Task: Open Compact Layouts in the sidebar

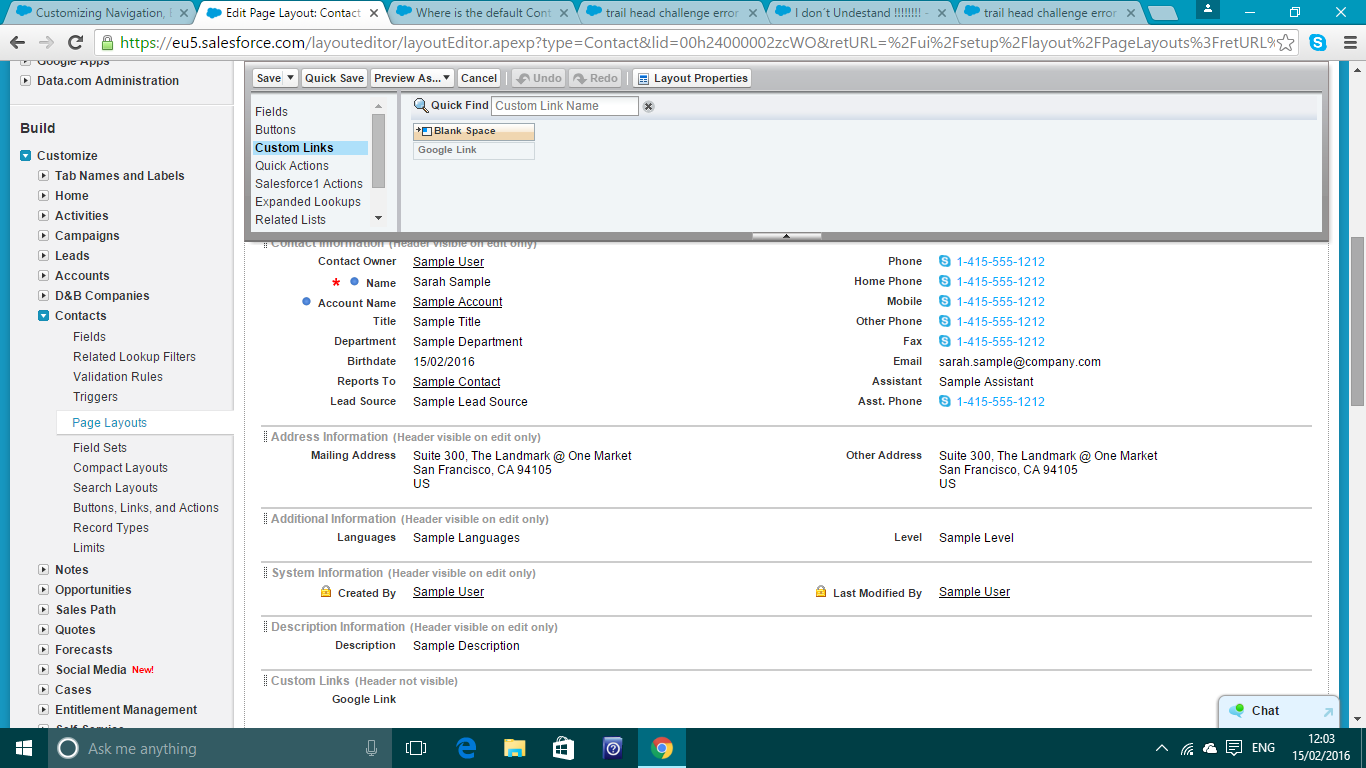Action: 120,468
